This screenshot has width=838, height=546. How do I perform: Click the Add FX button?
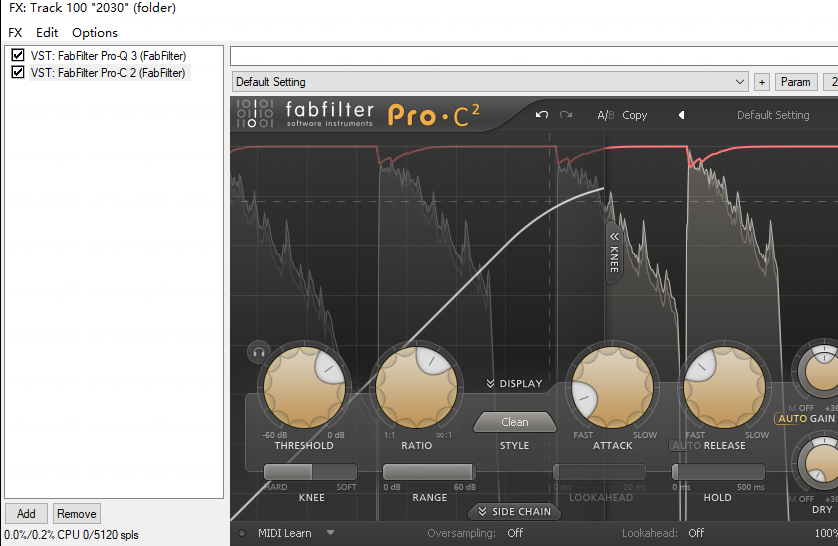26,513
